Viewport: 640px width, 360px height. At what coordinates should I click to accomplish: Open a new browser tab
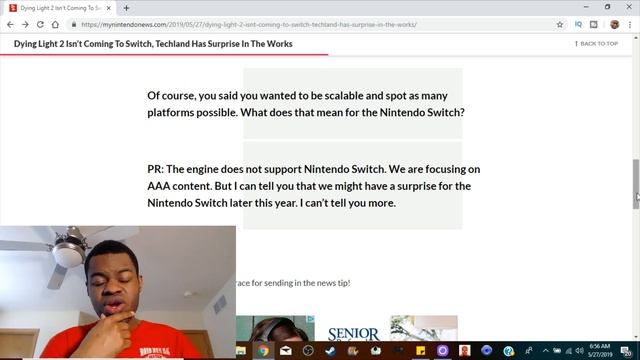(x=126, y=8)
